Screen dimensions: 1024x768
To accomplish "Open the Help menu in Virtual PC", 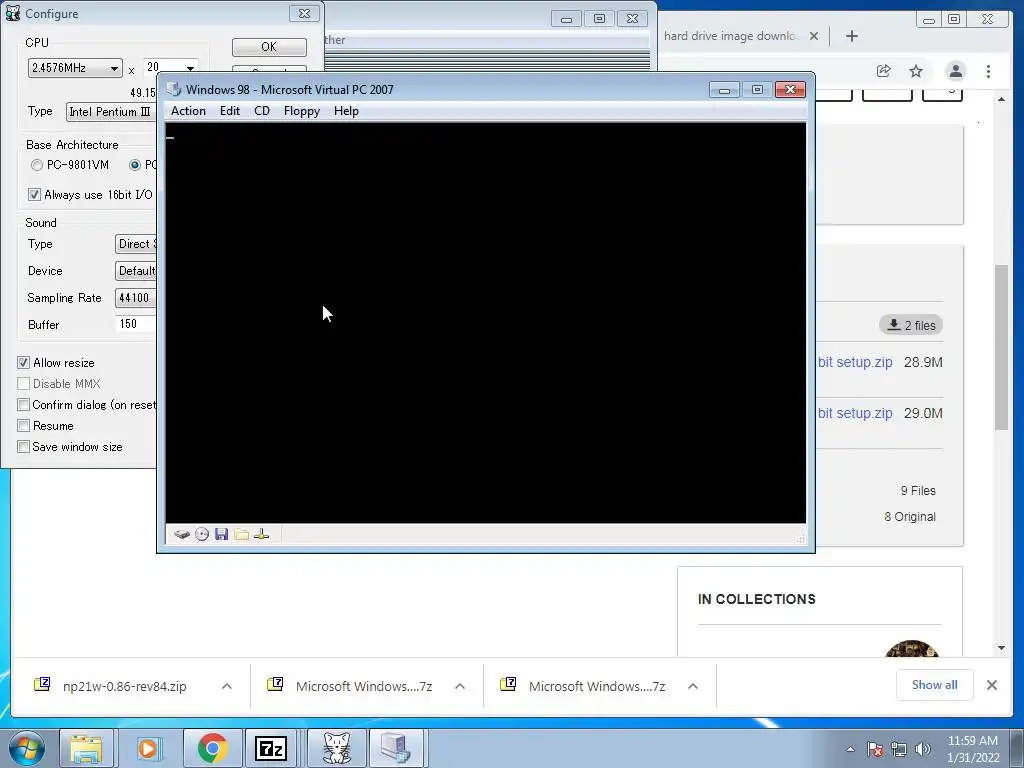I will [x=346, y=111].
